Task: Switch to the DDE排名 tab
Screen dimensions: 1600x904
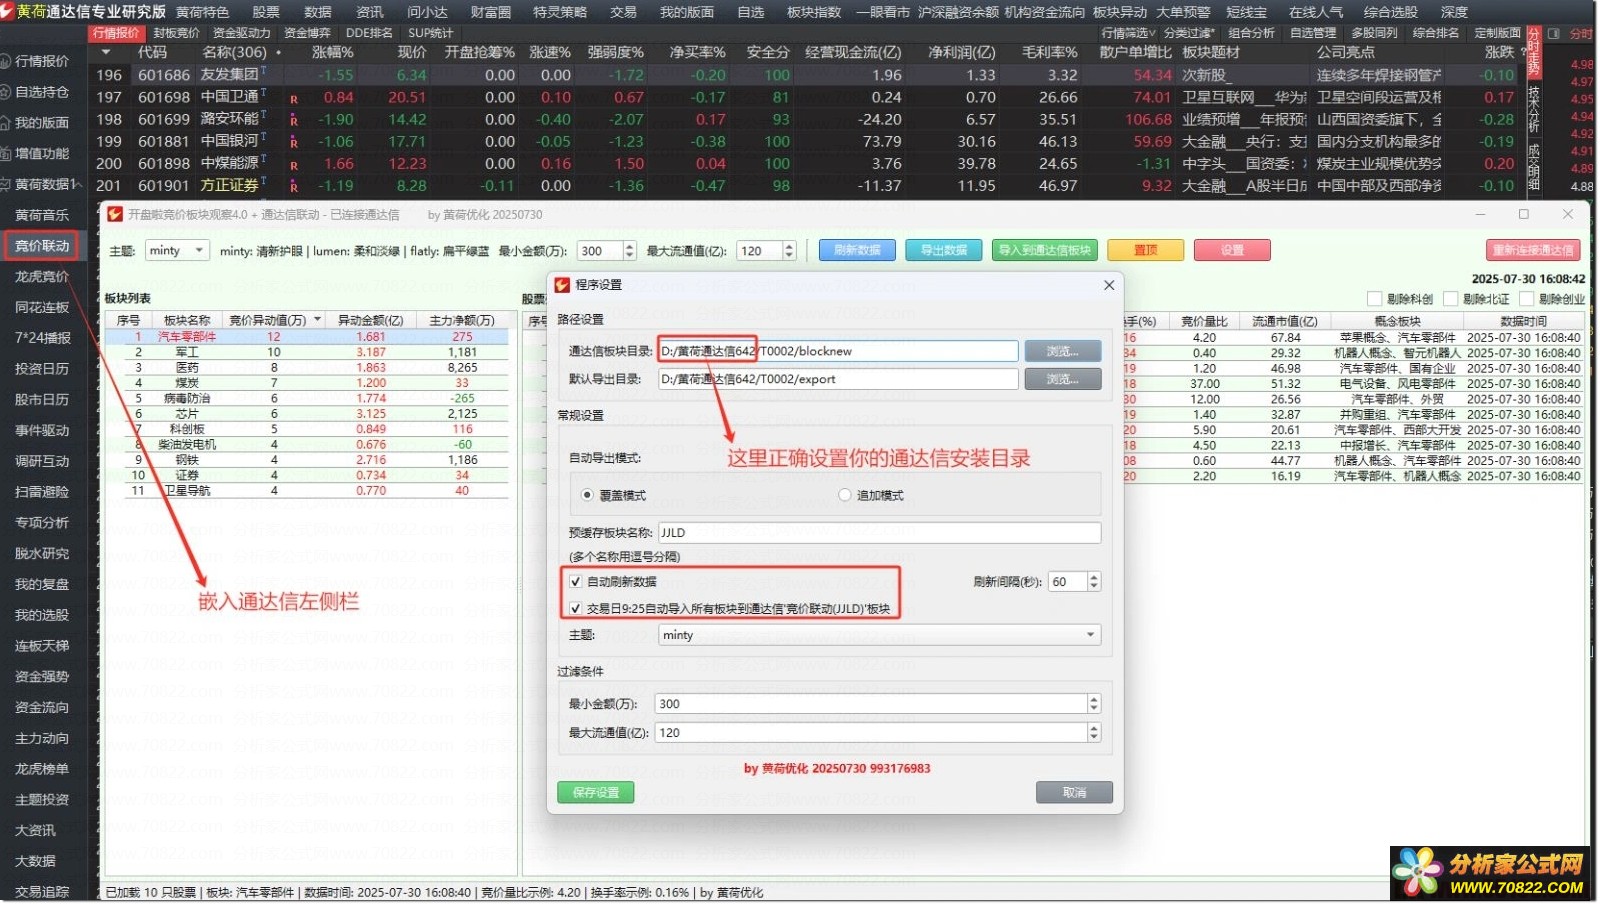Action: click(369, 33)
